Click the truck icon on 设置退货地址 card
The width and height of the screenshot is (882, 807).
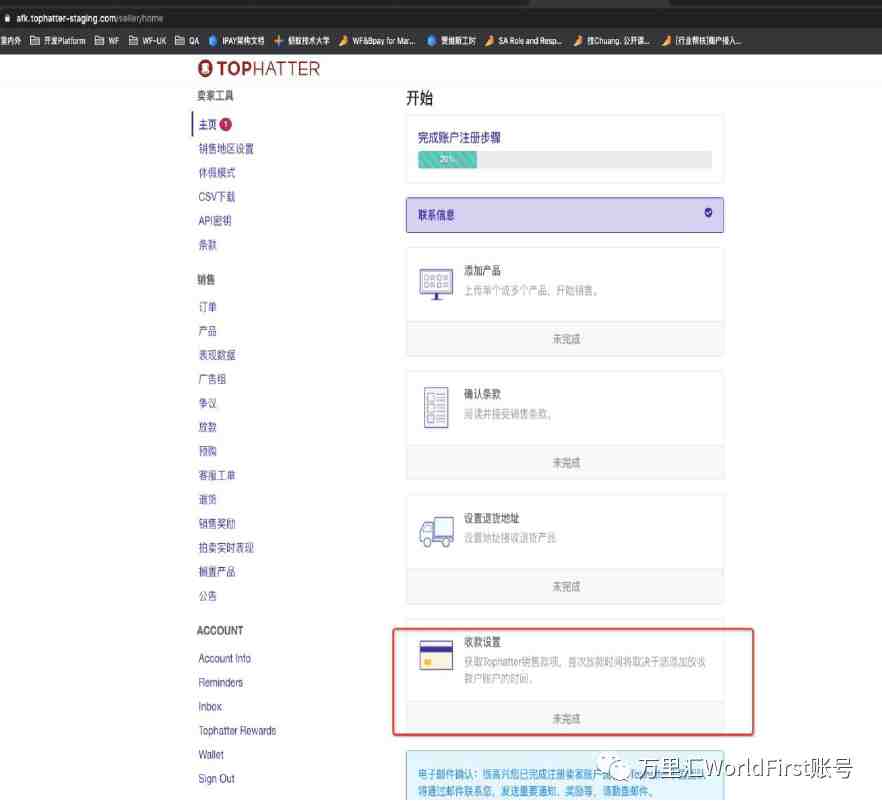tap(436, 531)
